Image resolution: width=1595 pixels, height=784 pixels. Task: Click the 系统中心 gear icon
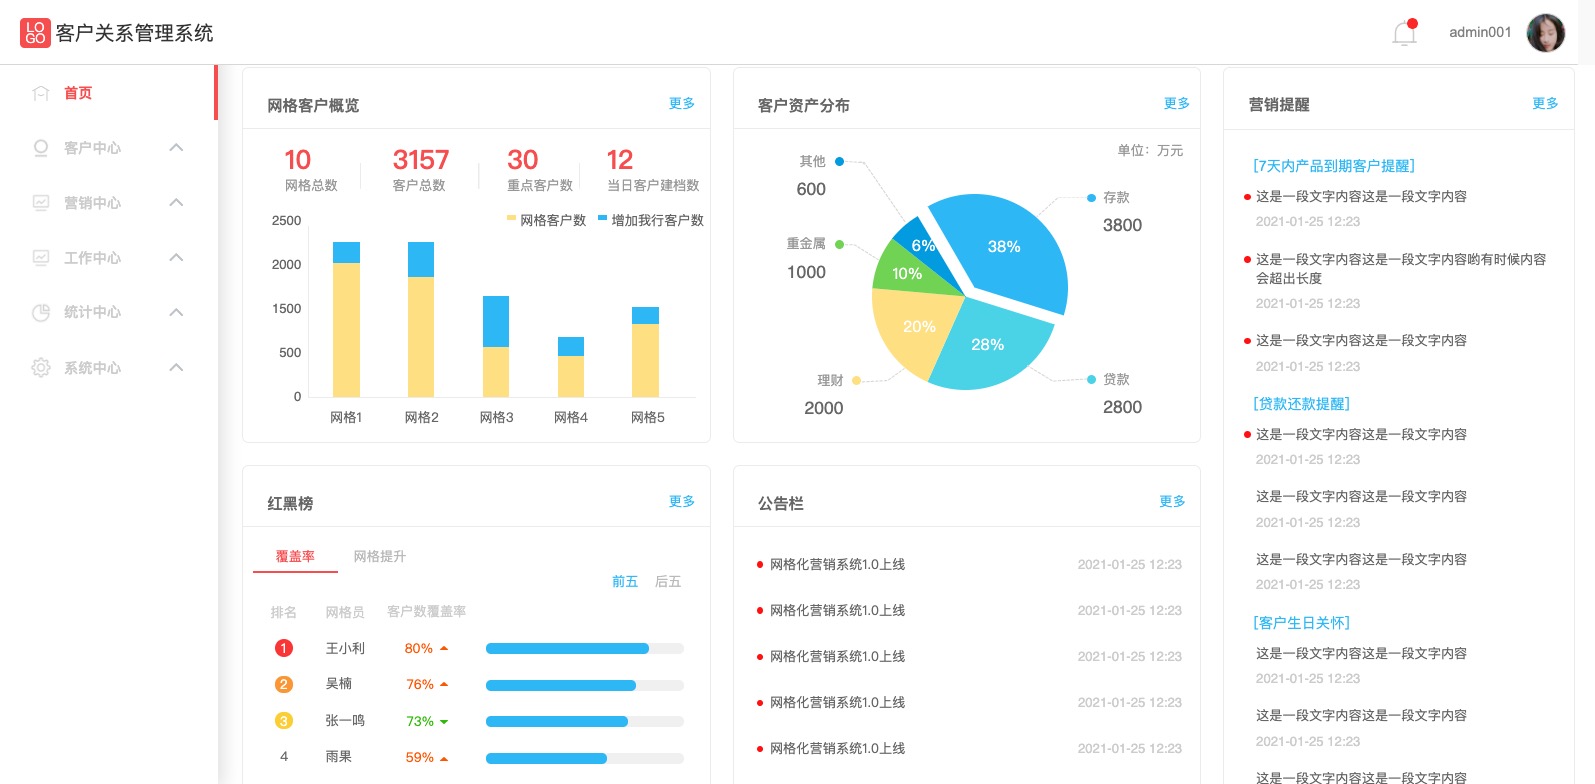pyautogui.click(x=41, y=368)
